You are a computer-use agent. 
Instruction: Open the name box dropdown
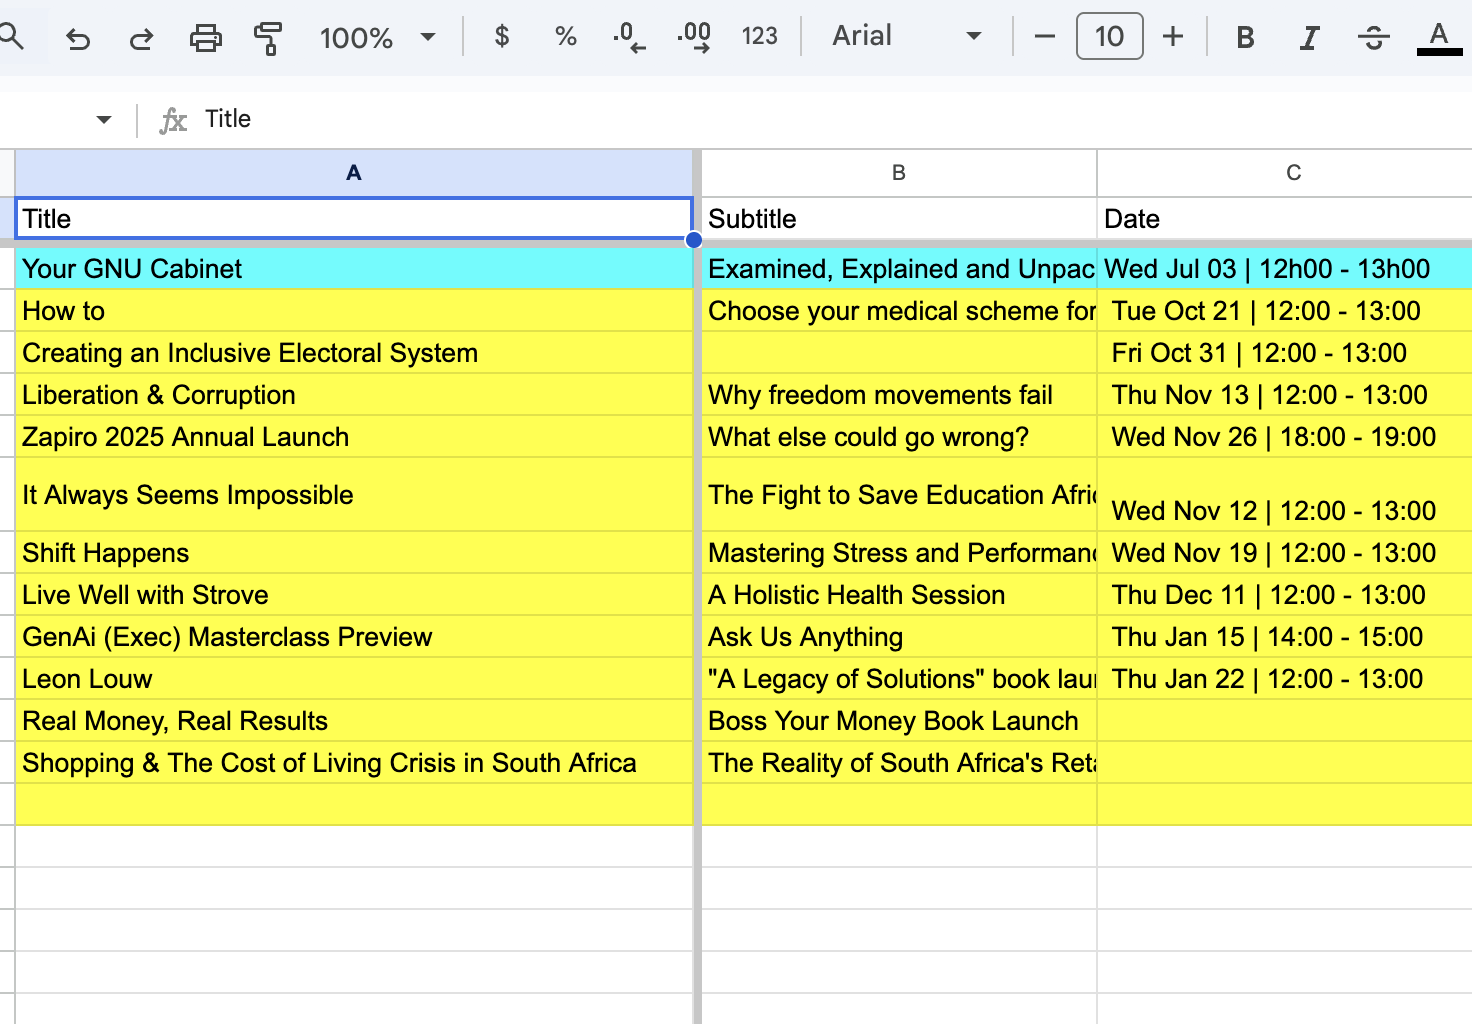103,118
